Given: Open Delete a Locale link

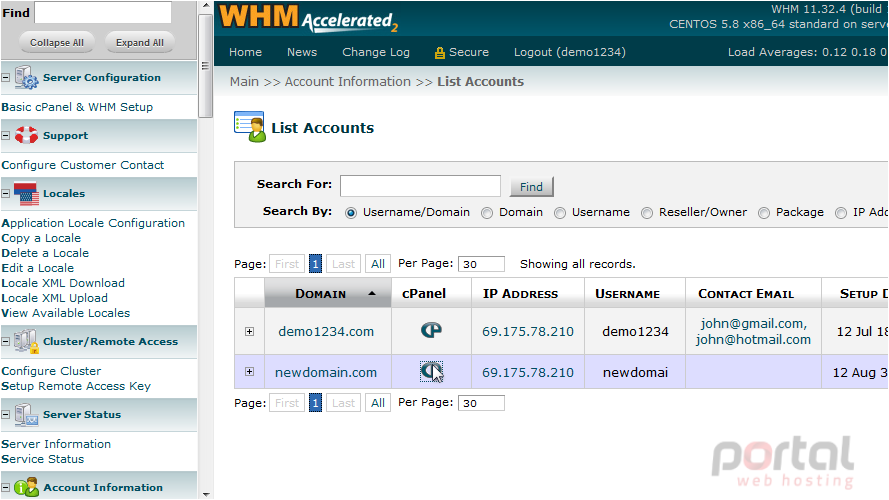Looking at the screenshot, I should pyautogui.click(x=45, y=253).
